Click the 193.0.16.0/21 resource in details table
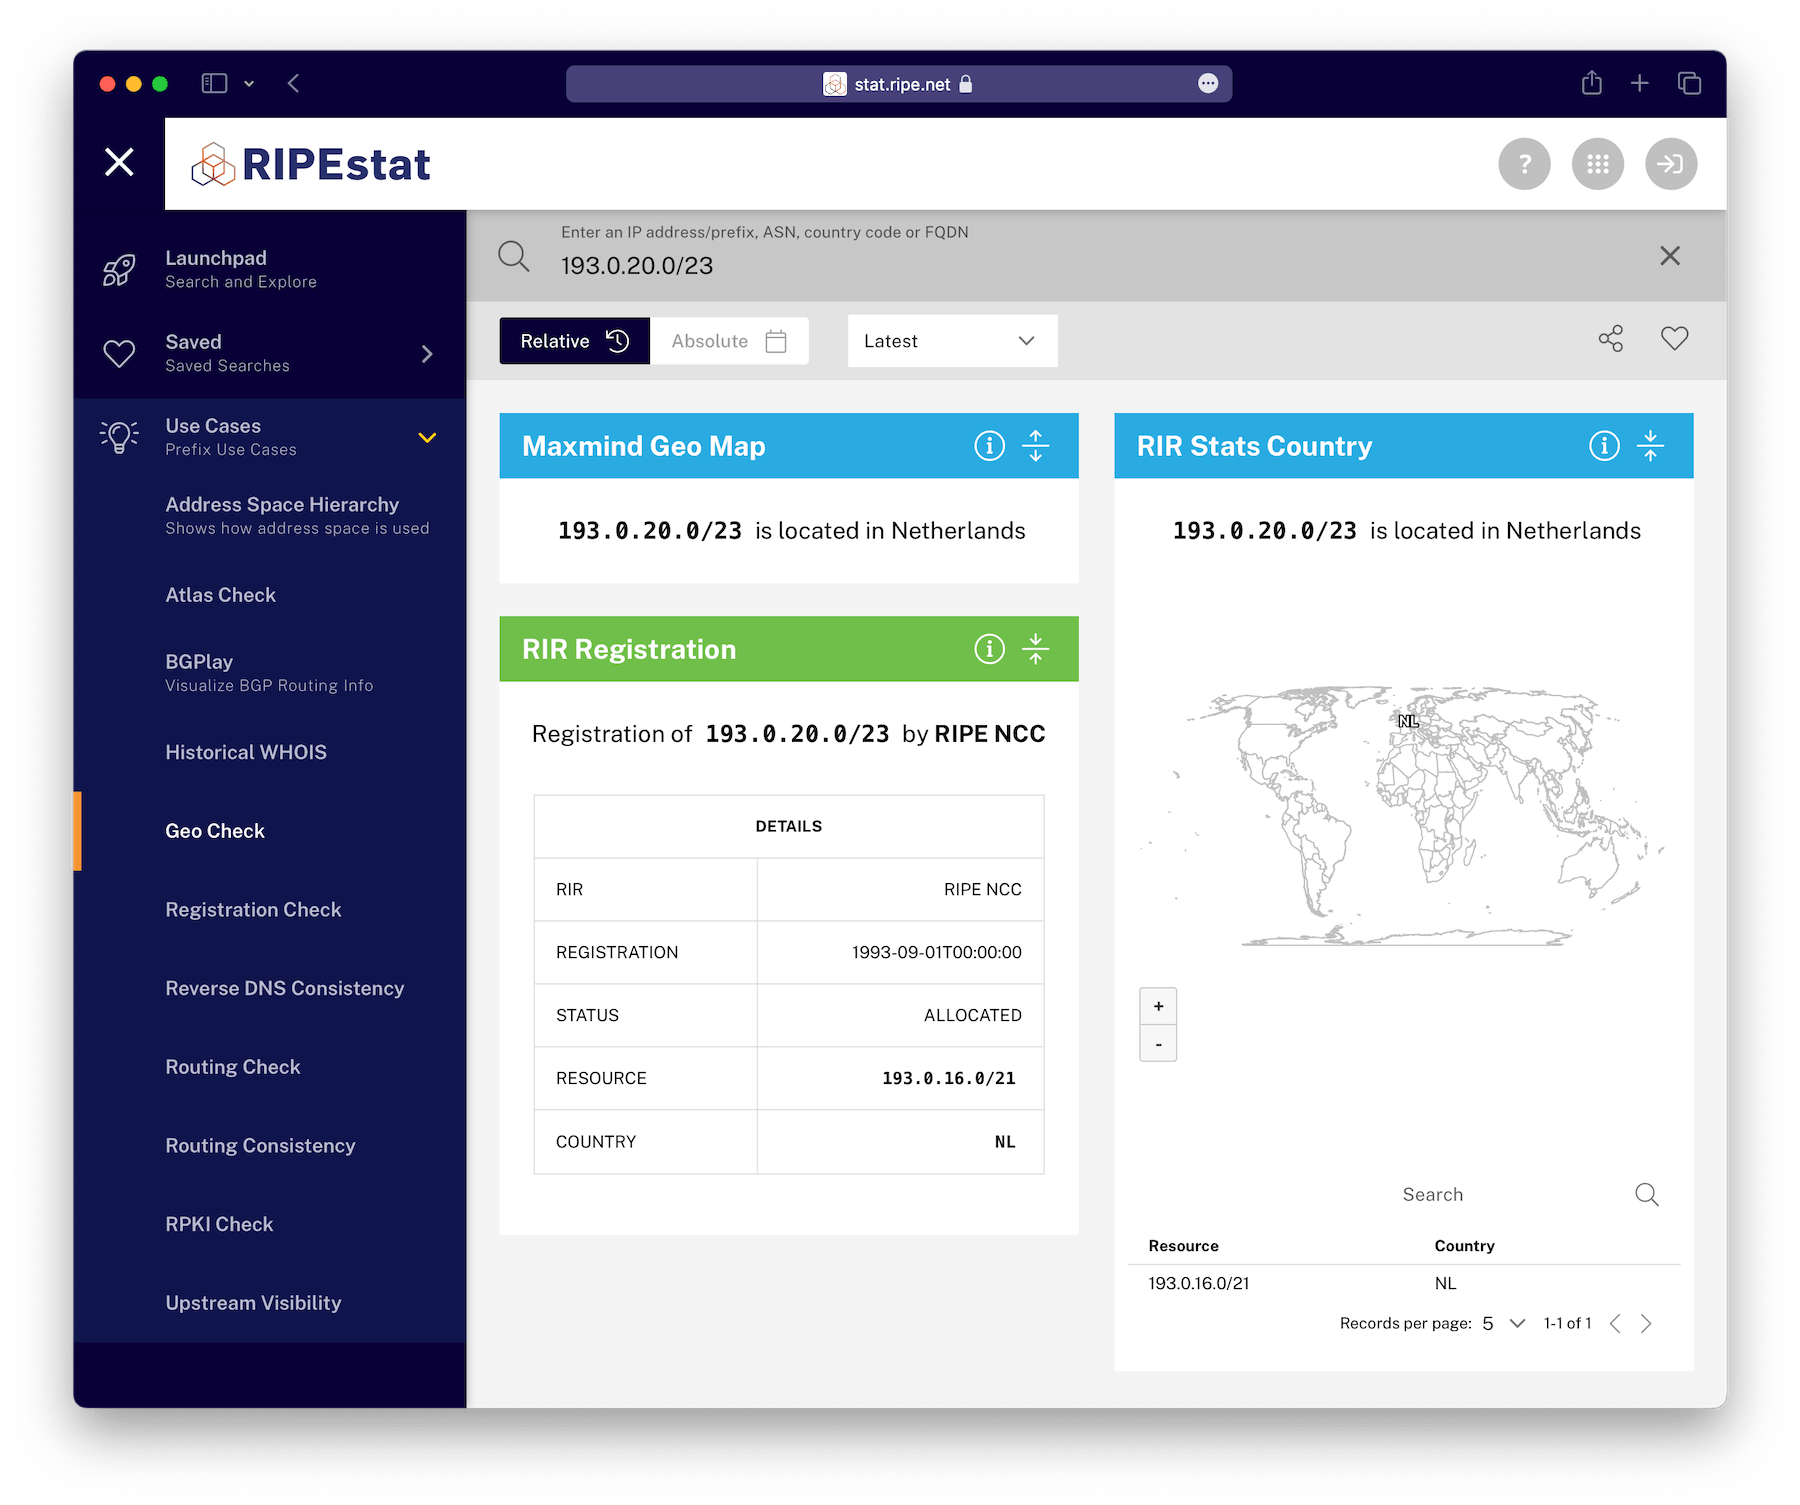Image resolution: width=1800 pixels, height=1505 pixels. tap(949, 1078)
